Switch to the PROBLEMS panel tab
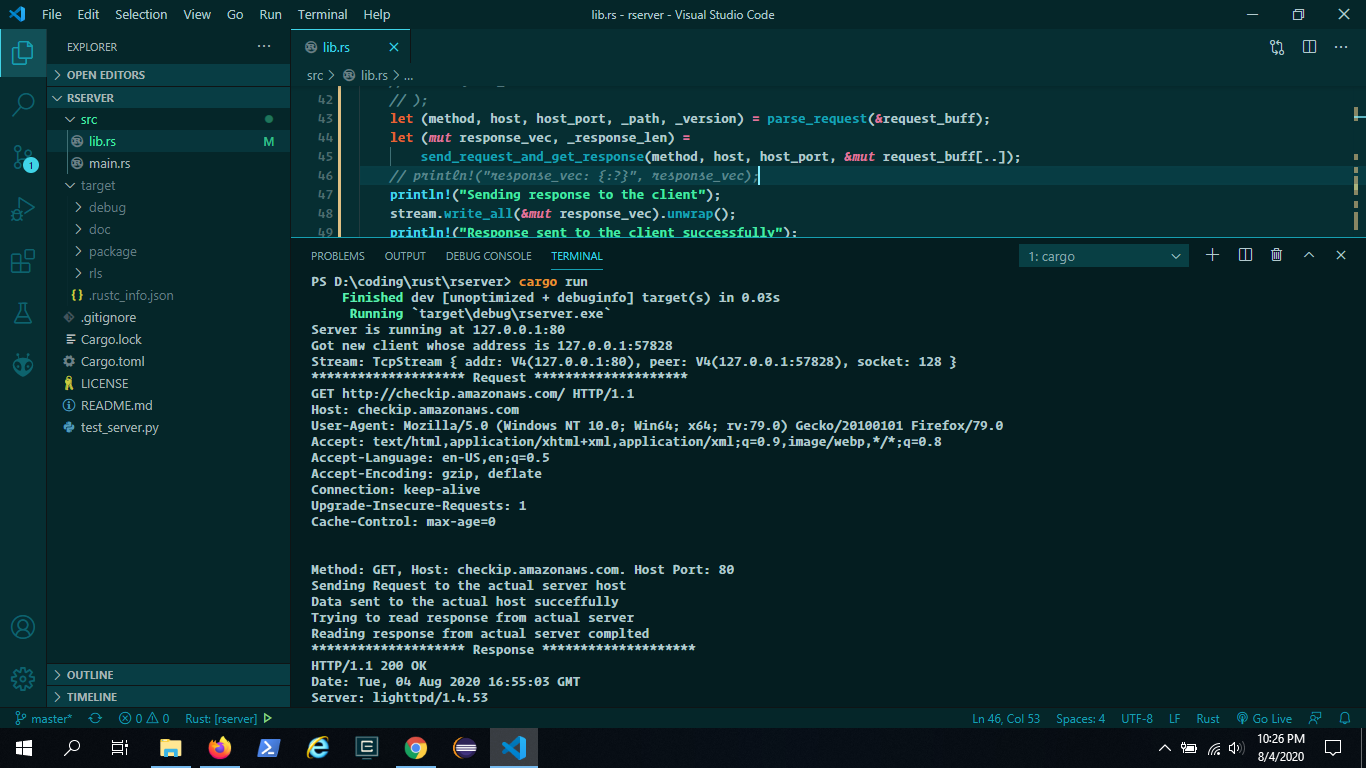Image resolution: width=1366 pixels, height=768 pixels. [x=337, y=256]
